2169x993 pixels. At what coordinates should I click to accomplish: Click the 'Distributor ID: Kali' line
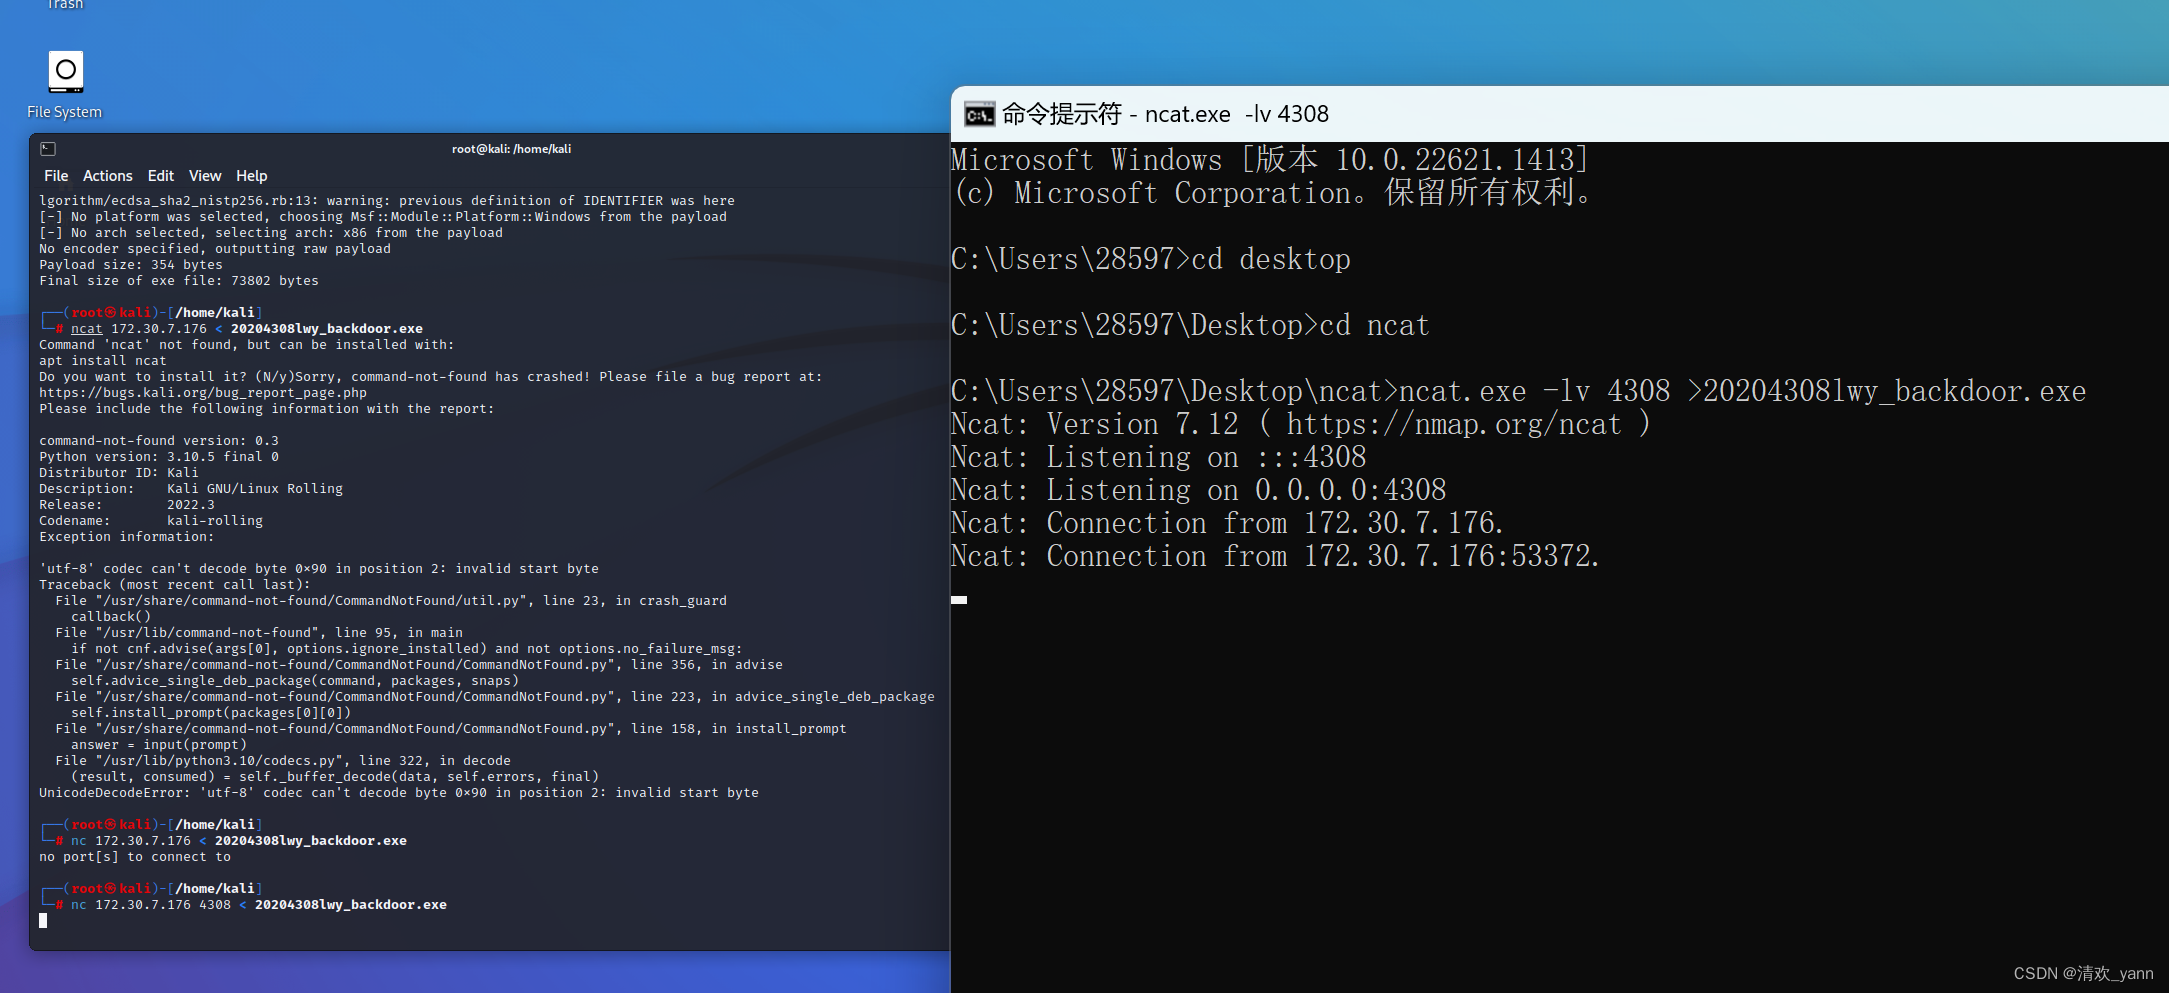(x=119, y=473)
